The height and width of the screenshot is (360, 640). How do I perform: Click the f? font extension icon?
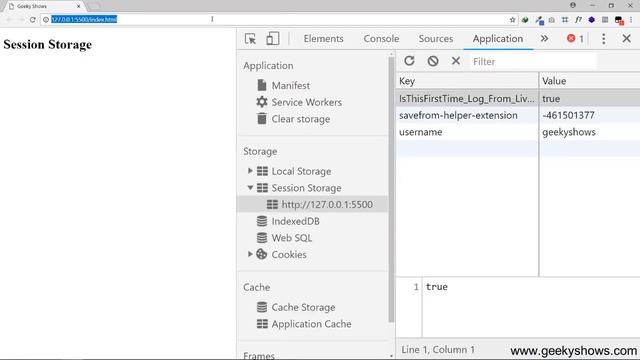578,19
